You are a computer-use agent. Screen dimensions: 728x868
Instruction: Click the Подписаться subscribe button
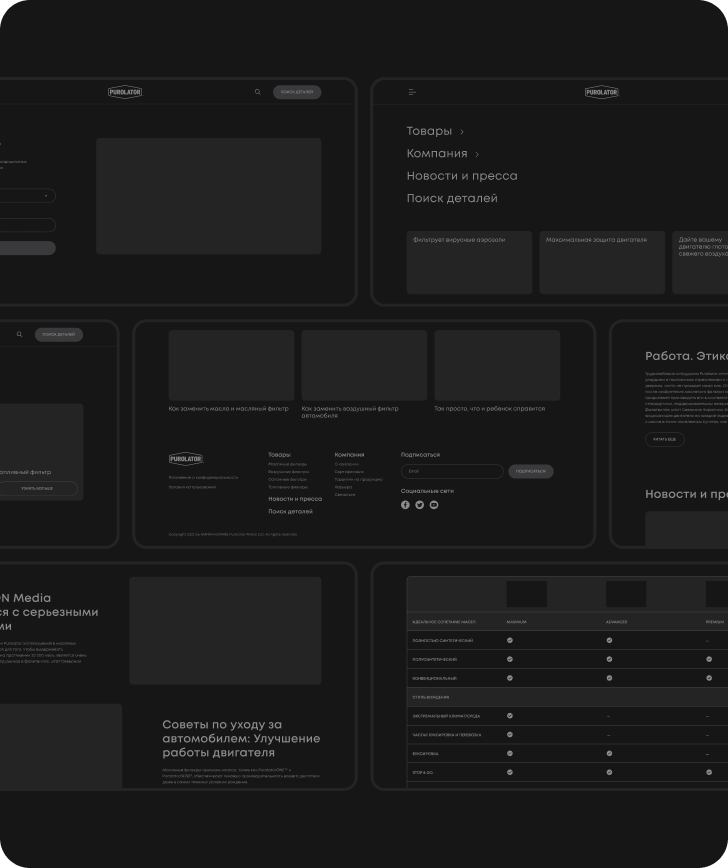pos(531,471)
